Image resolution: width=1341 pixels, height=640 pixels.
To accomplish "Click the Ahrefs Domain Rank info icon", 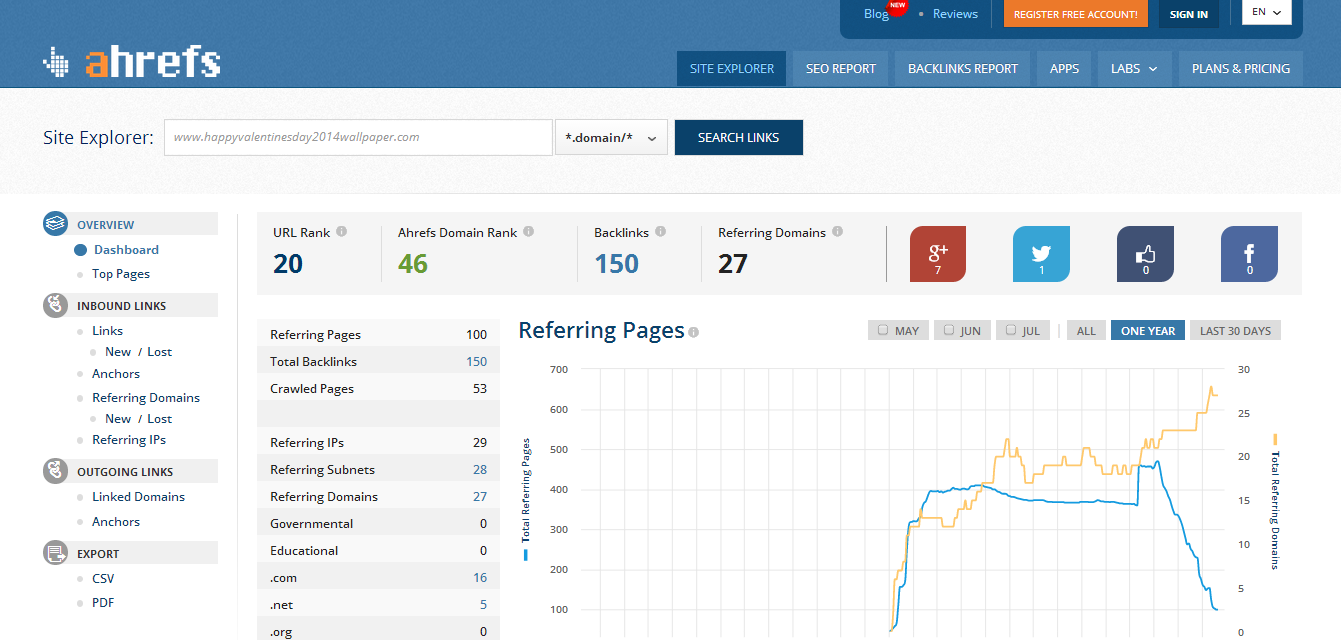I will click(529, 231).
